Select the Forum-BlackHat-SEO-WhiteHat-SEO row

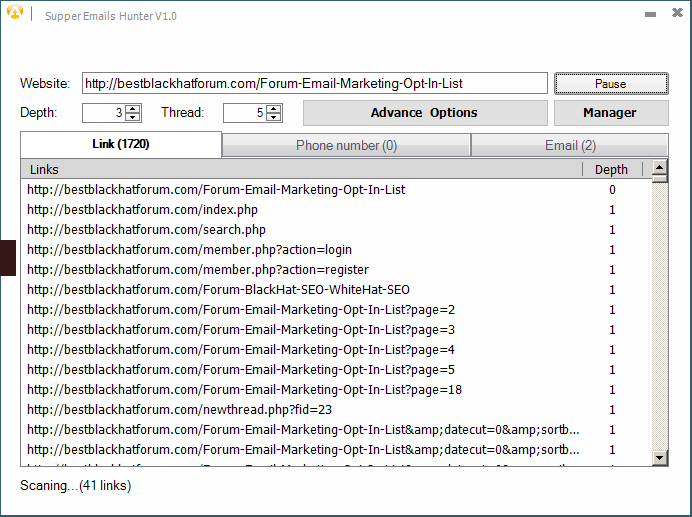336,290
